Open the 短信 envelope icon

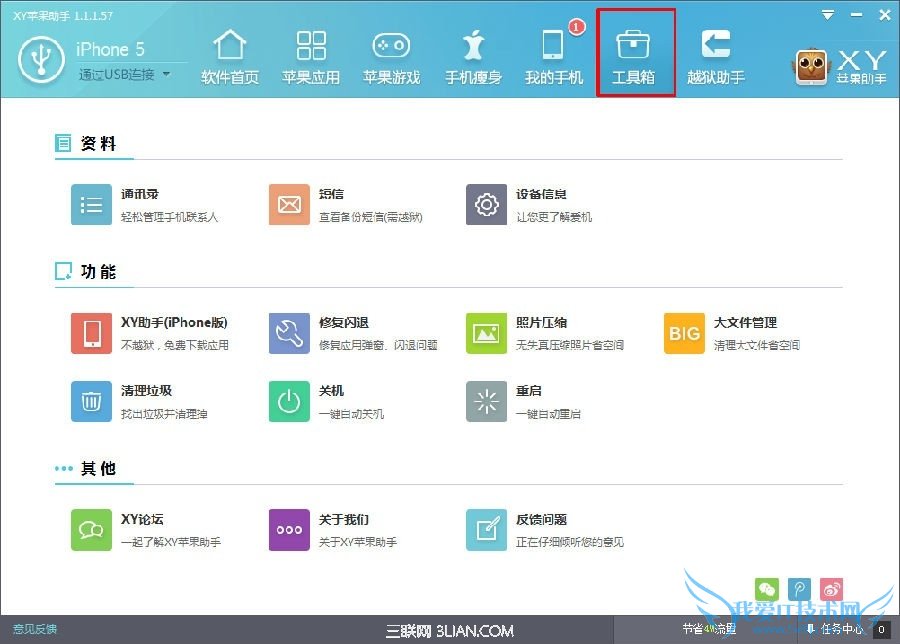pos(289,205)
